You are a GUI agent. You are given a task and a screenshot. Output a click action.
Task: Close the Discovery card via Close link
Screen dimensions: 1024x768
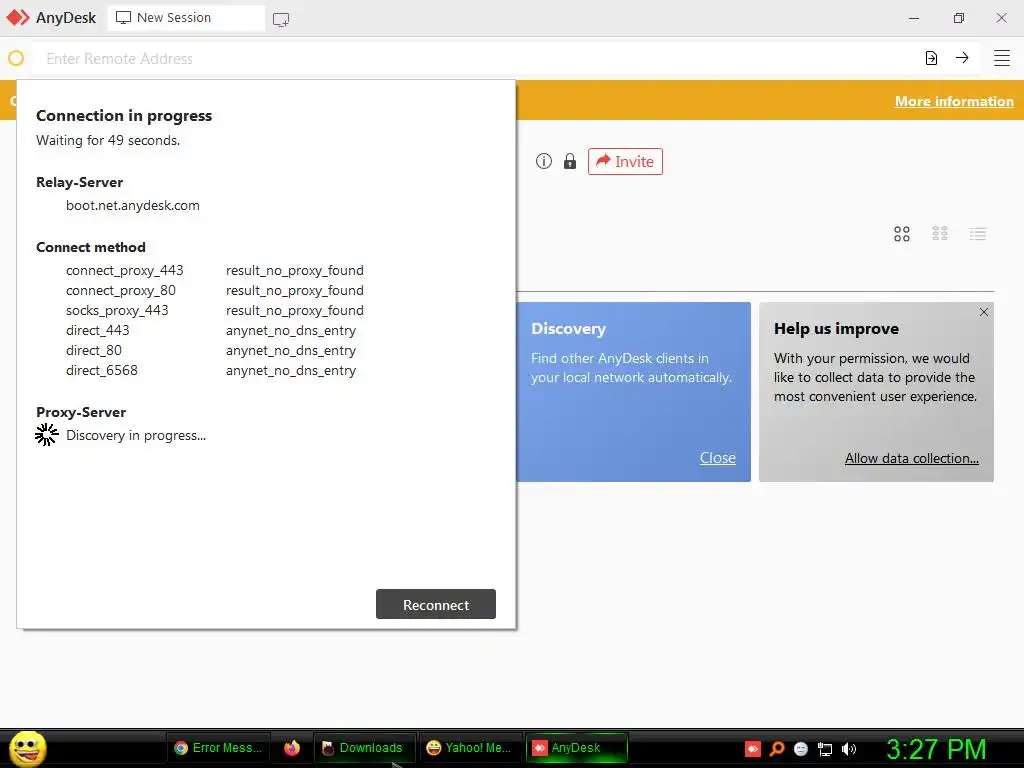click(x=718, y=458)
